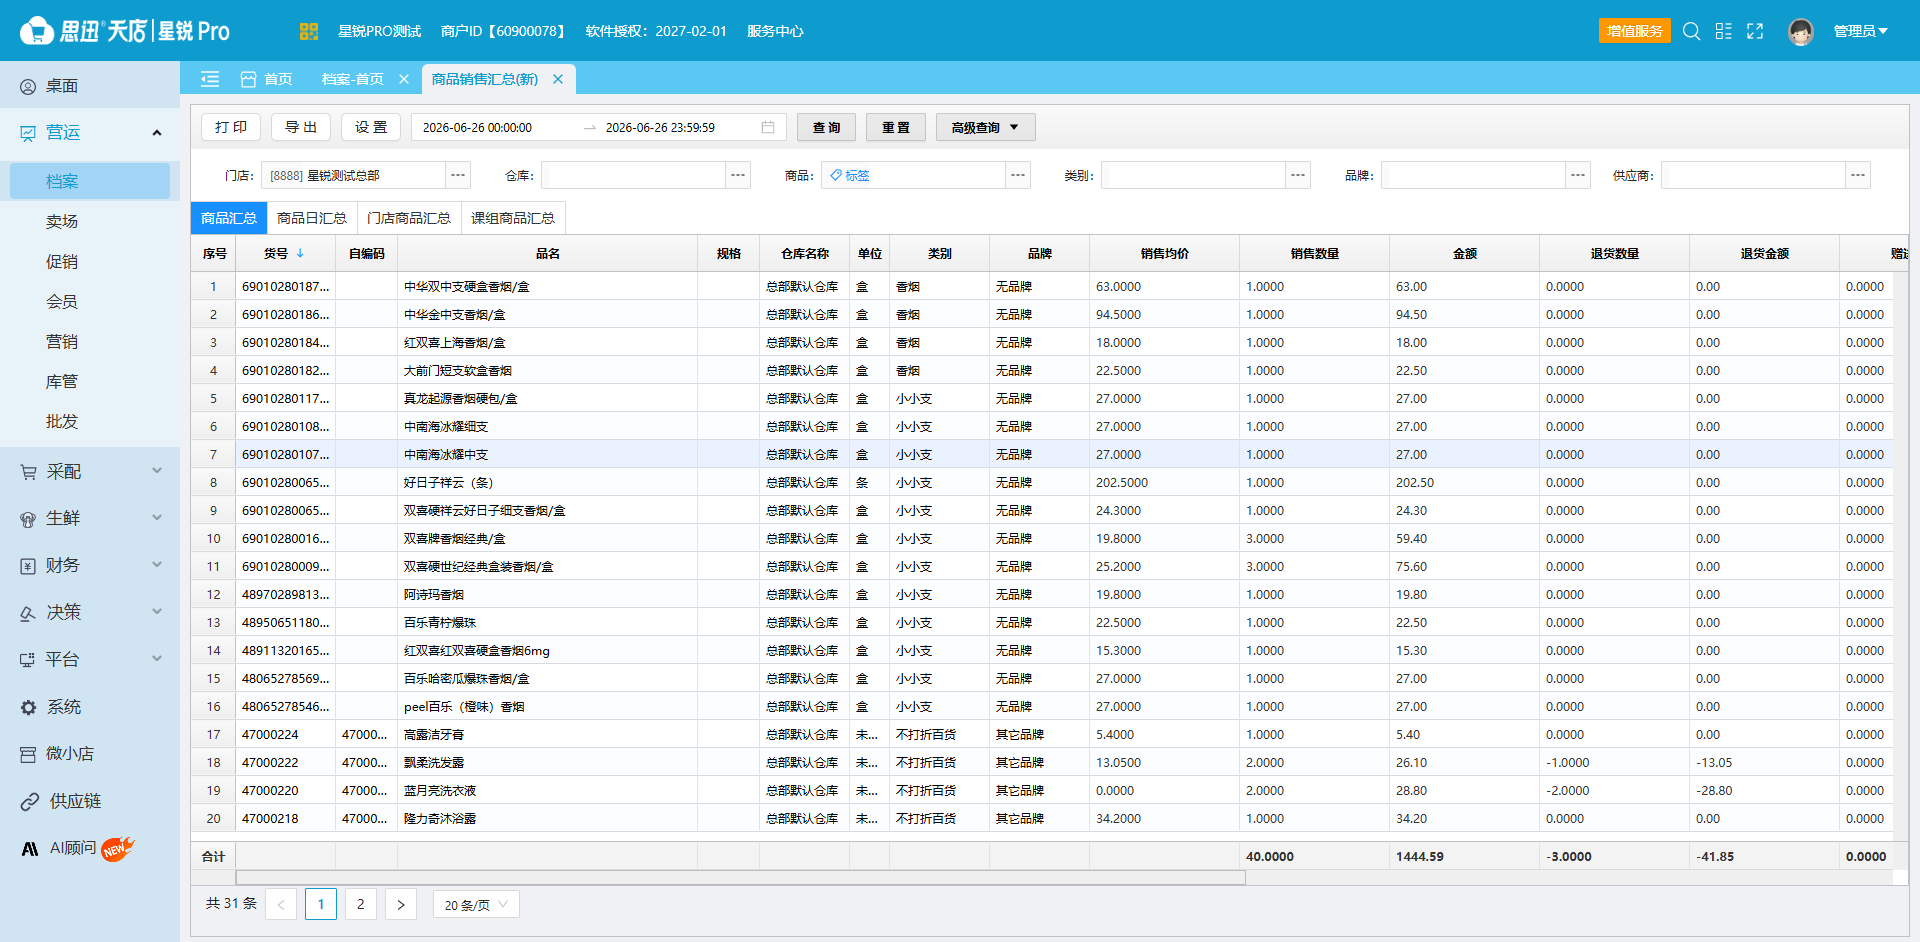Screen dimensions: 1920x942
Task: Expand the 决策 sidebar section
Action: tap(157, 611)
